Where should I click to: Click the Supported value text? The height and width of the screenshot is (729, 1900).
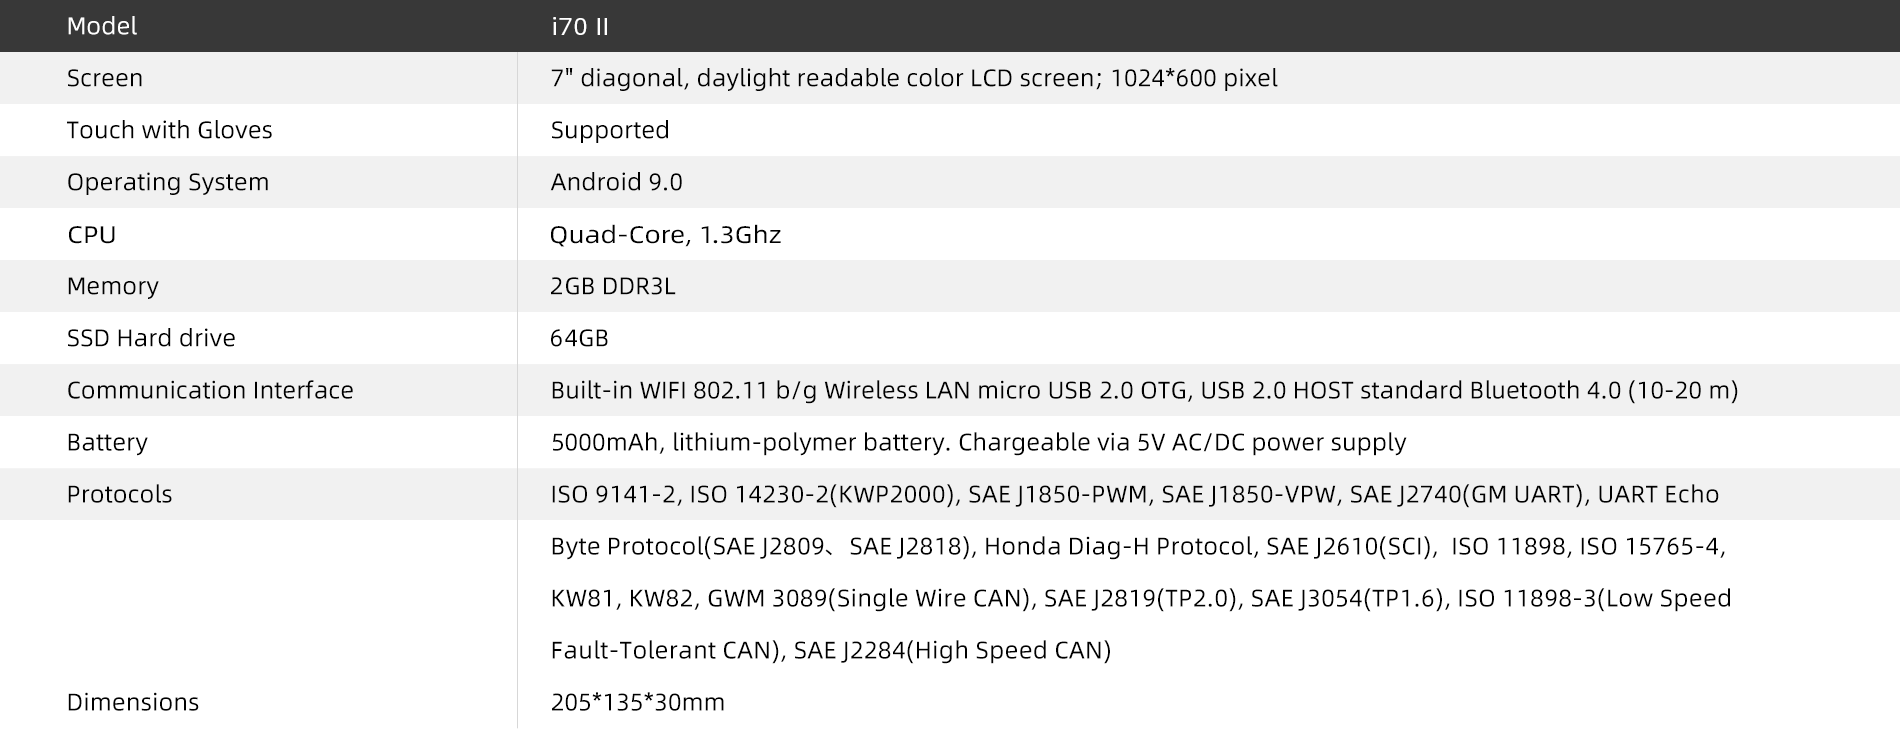click(x=610, y=130)
